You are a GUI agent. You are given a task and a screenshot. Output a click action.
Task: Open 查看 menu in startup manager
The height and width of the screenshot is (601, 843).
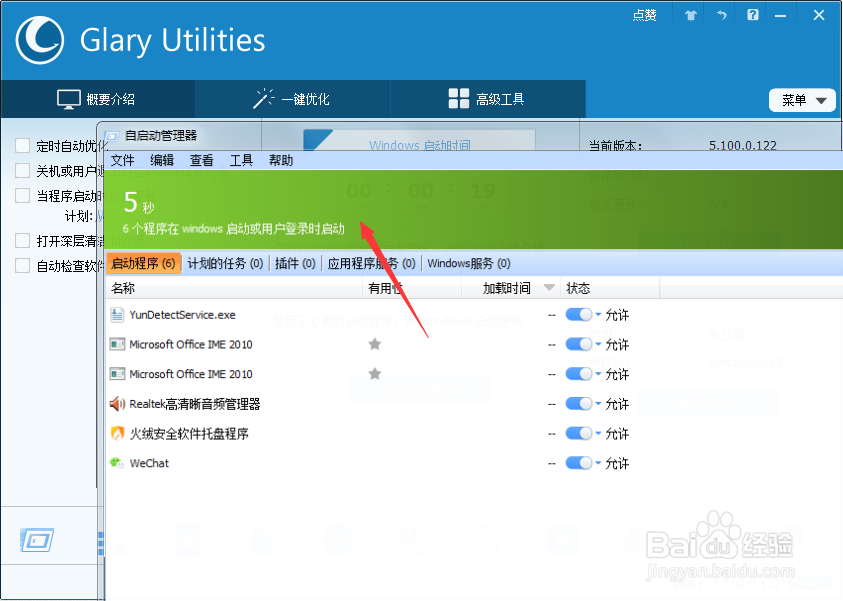point(202,160)
